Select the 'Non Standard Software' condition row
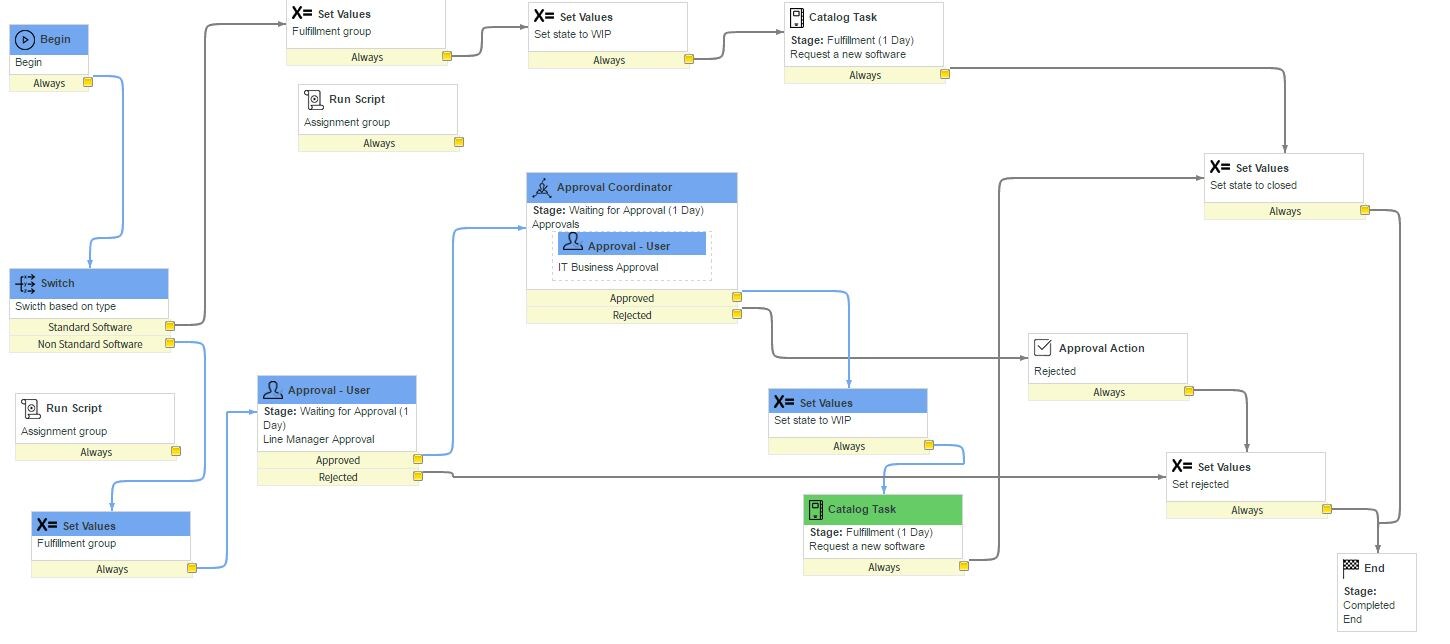The height and width of the screenshot is (644, 1450). [89, 344]
